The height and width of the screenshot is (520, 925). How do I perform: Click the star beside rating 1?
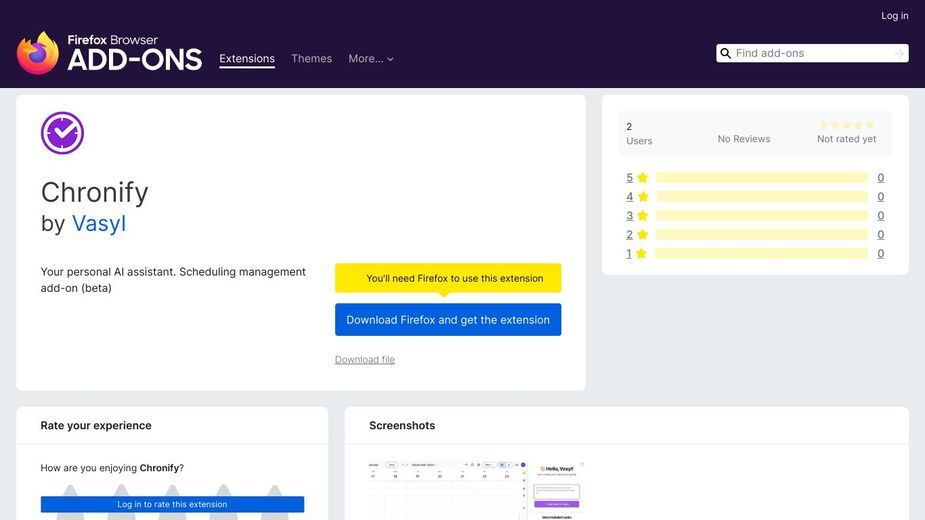(641, 253)
